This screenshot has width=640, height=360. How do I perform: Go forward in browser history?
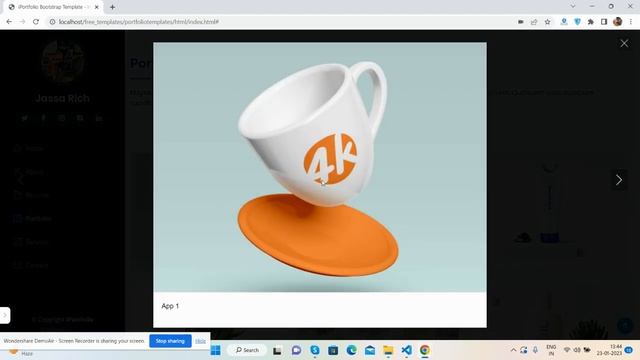[22, 22]
